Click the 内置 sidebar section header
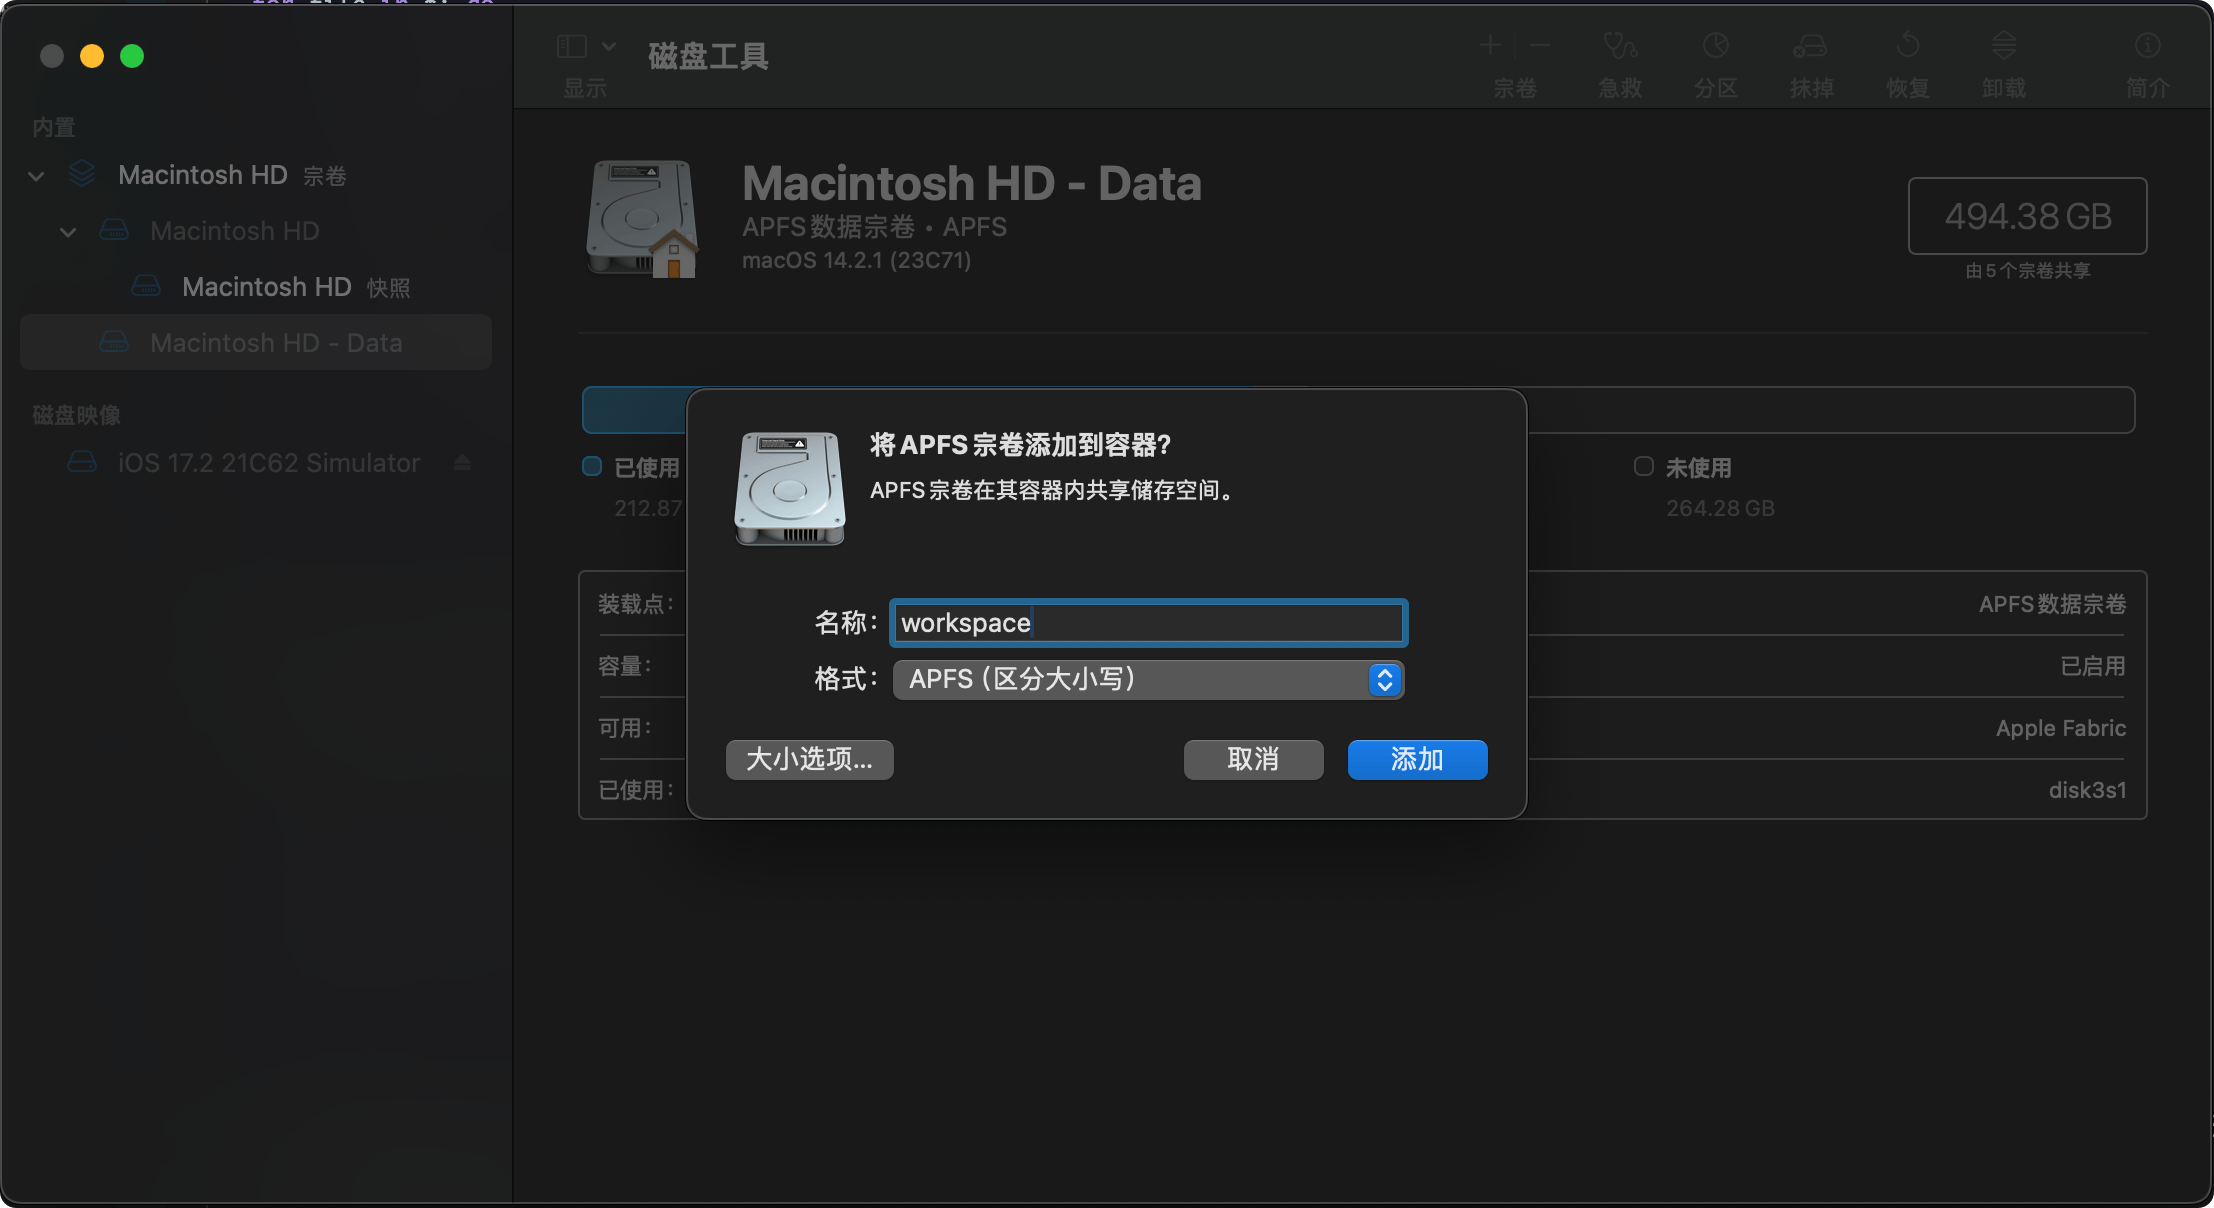The width and height of the screenshot is (2214, 1208). (x=54, y=127)
